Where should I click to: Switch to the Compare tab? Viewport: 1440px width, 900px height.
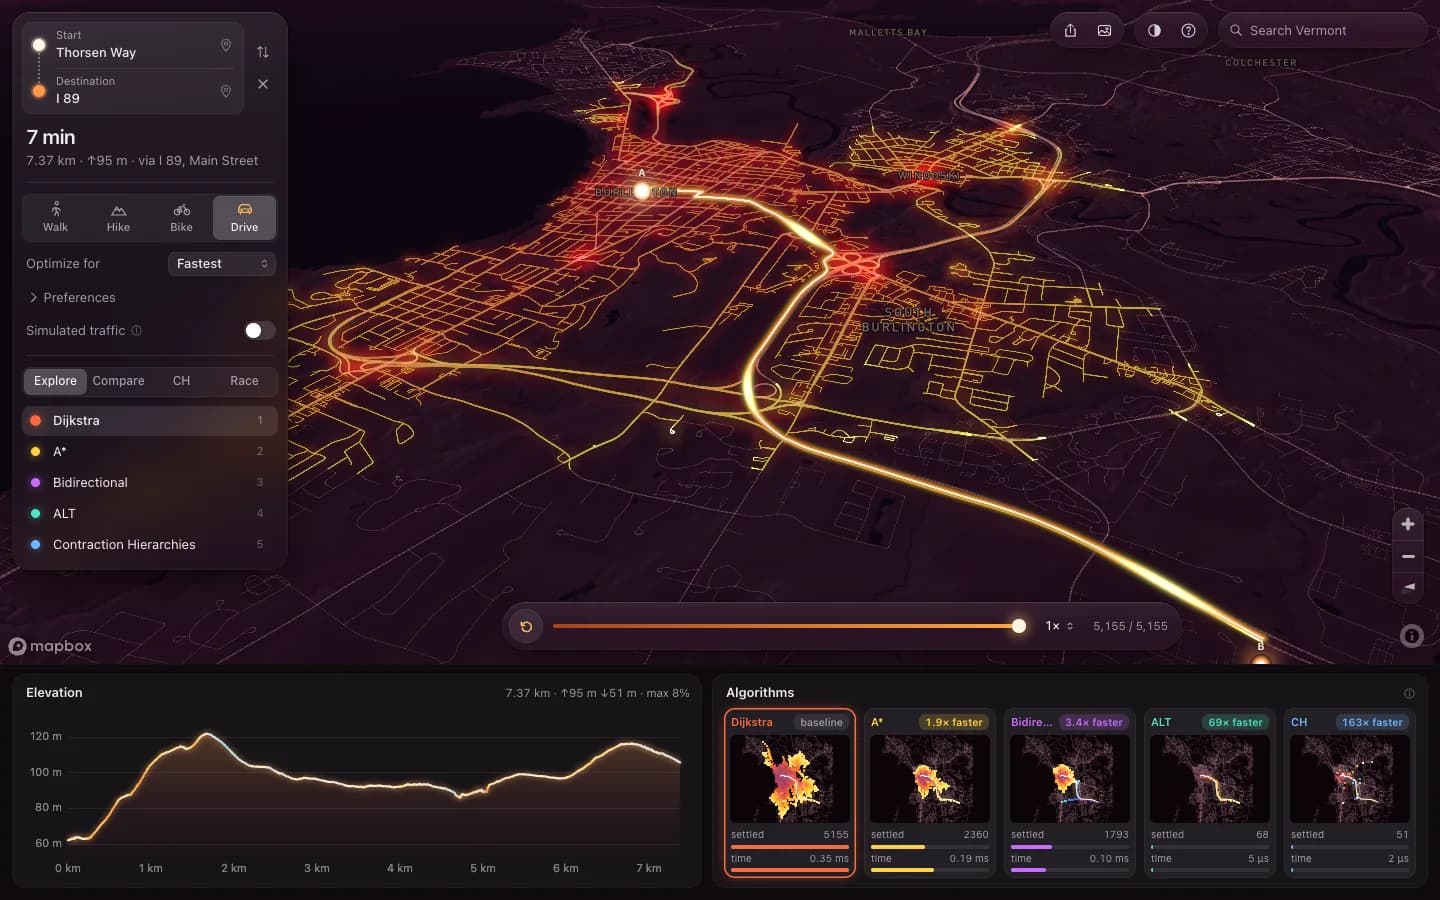118,381
